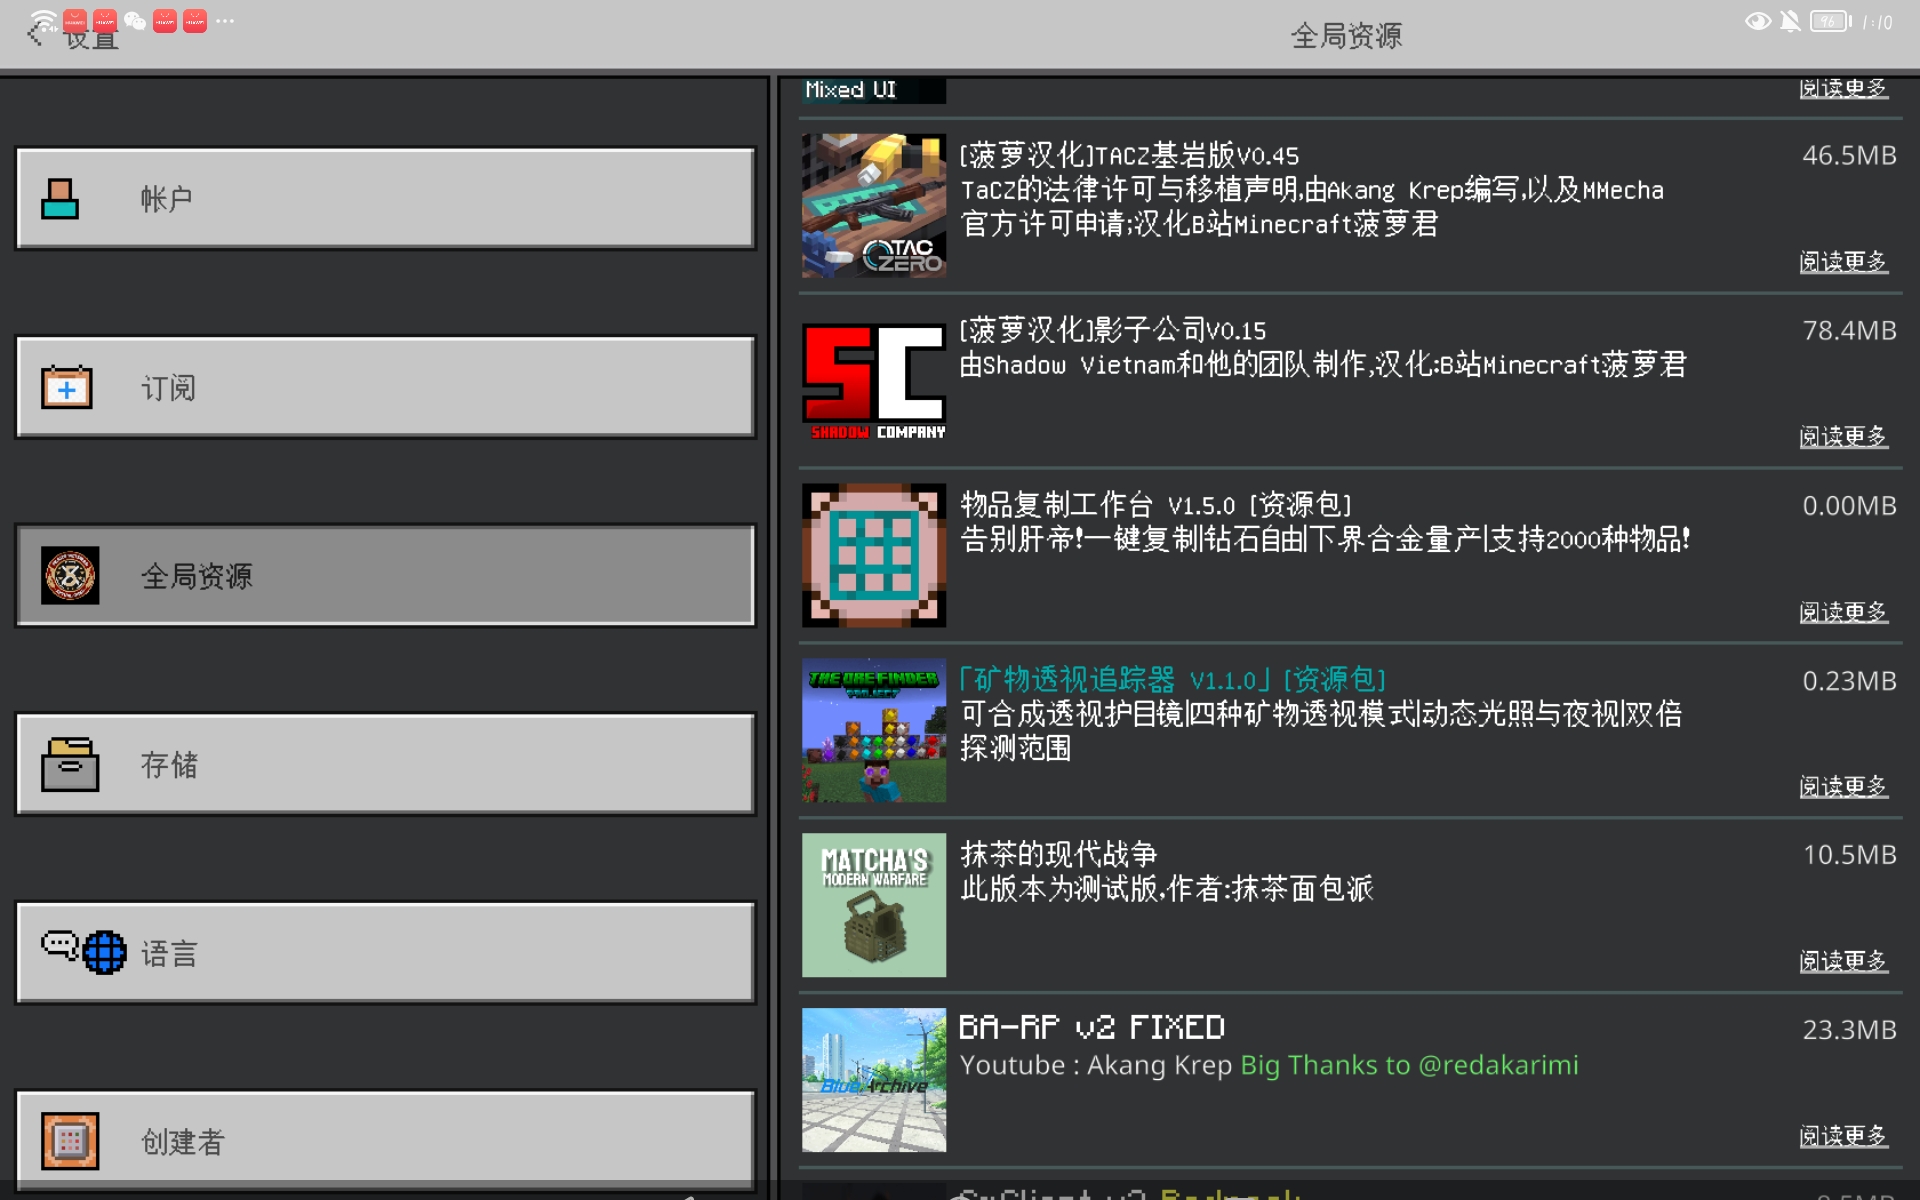
Task: Click 阅读更多 link under 矿物透视追踪器
Action: [x=1842, y=787]
